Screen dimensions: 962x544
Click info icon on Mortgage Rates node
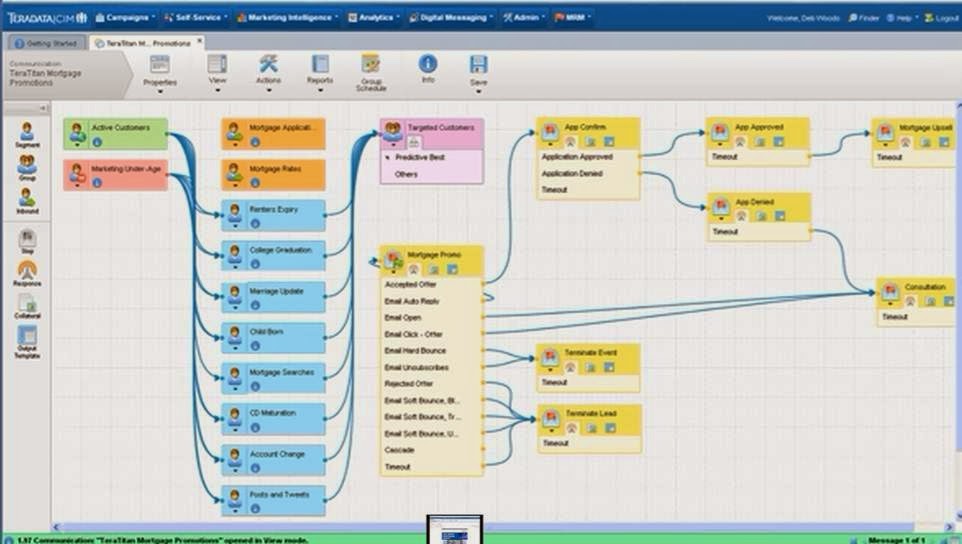(255, 183)
